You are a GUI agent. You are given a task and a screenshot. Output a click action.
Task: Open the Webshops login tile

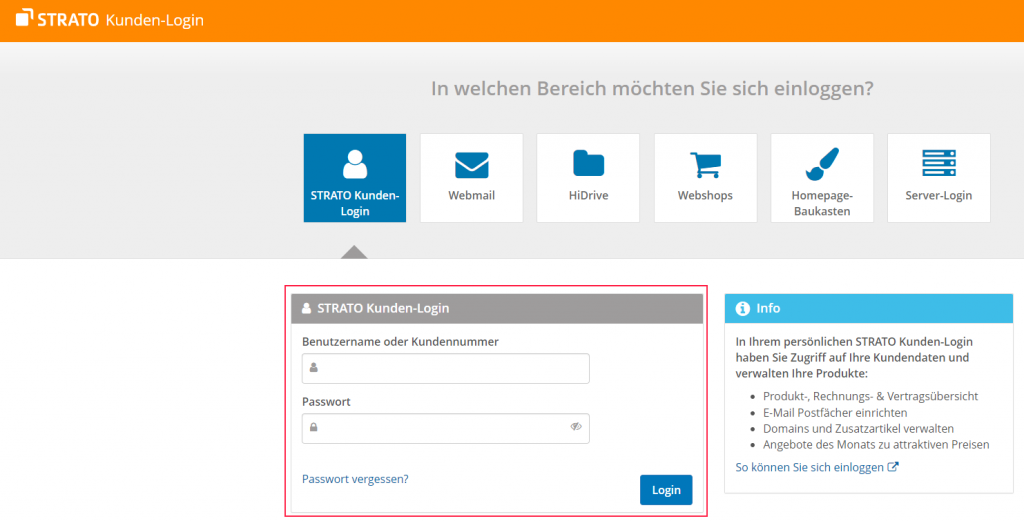tap(705, 178)
